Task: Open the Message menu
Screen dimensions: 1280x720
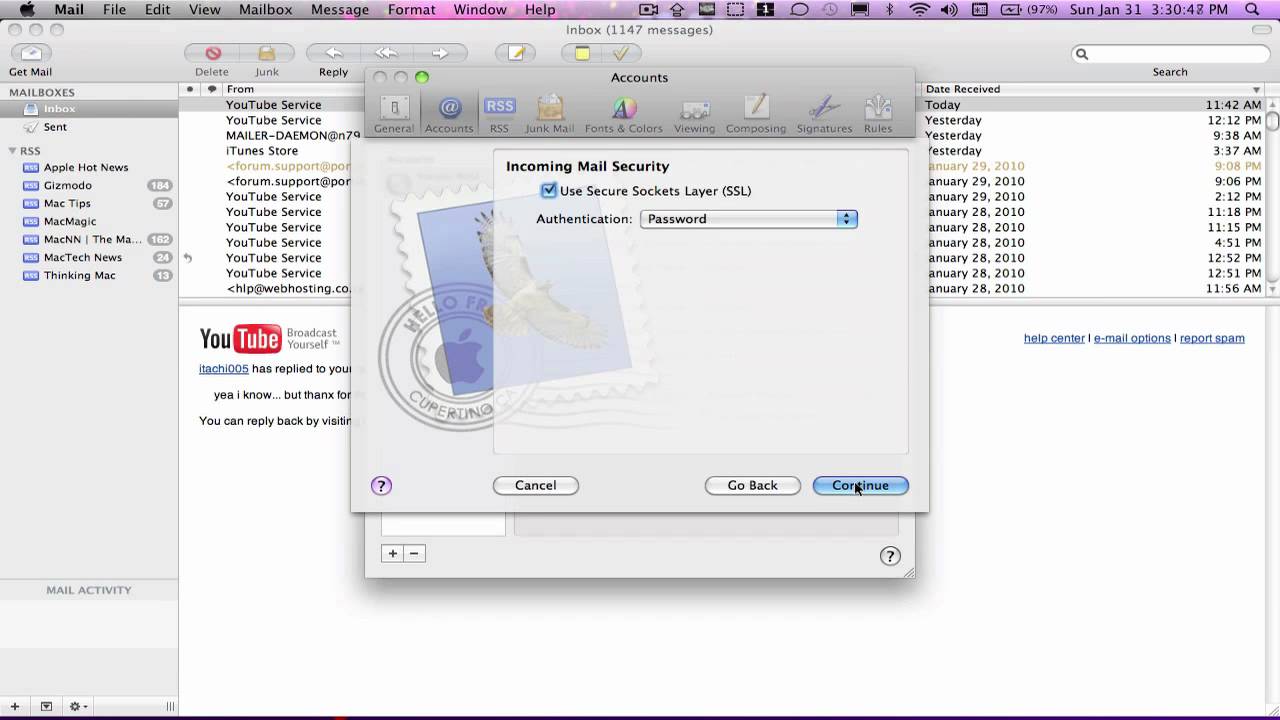Action: pos(340,10)
